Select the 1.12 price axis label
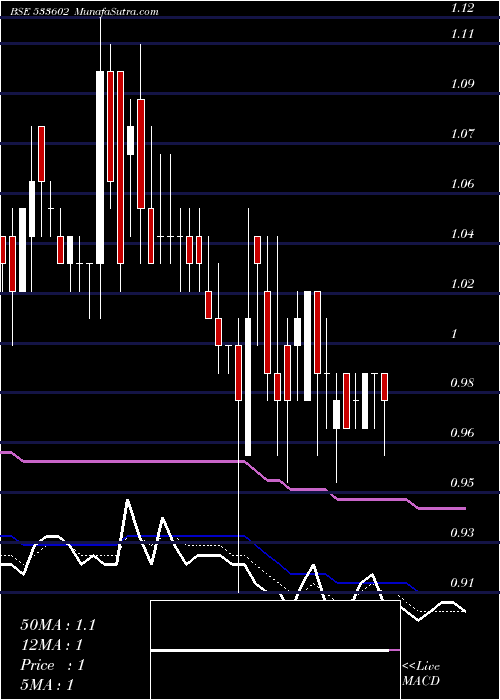The image size is (500, 700). [x=463, y=8]
